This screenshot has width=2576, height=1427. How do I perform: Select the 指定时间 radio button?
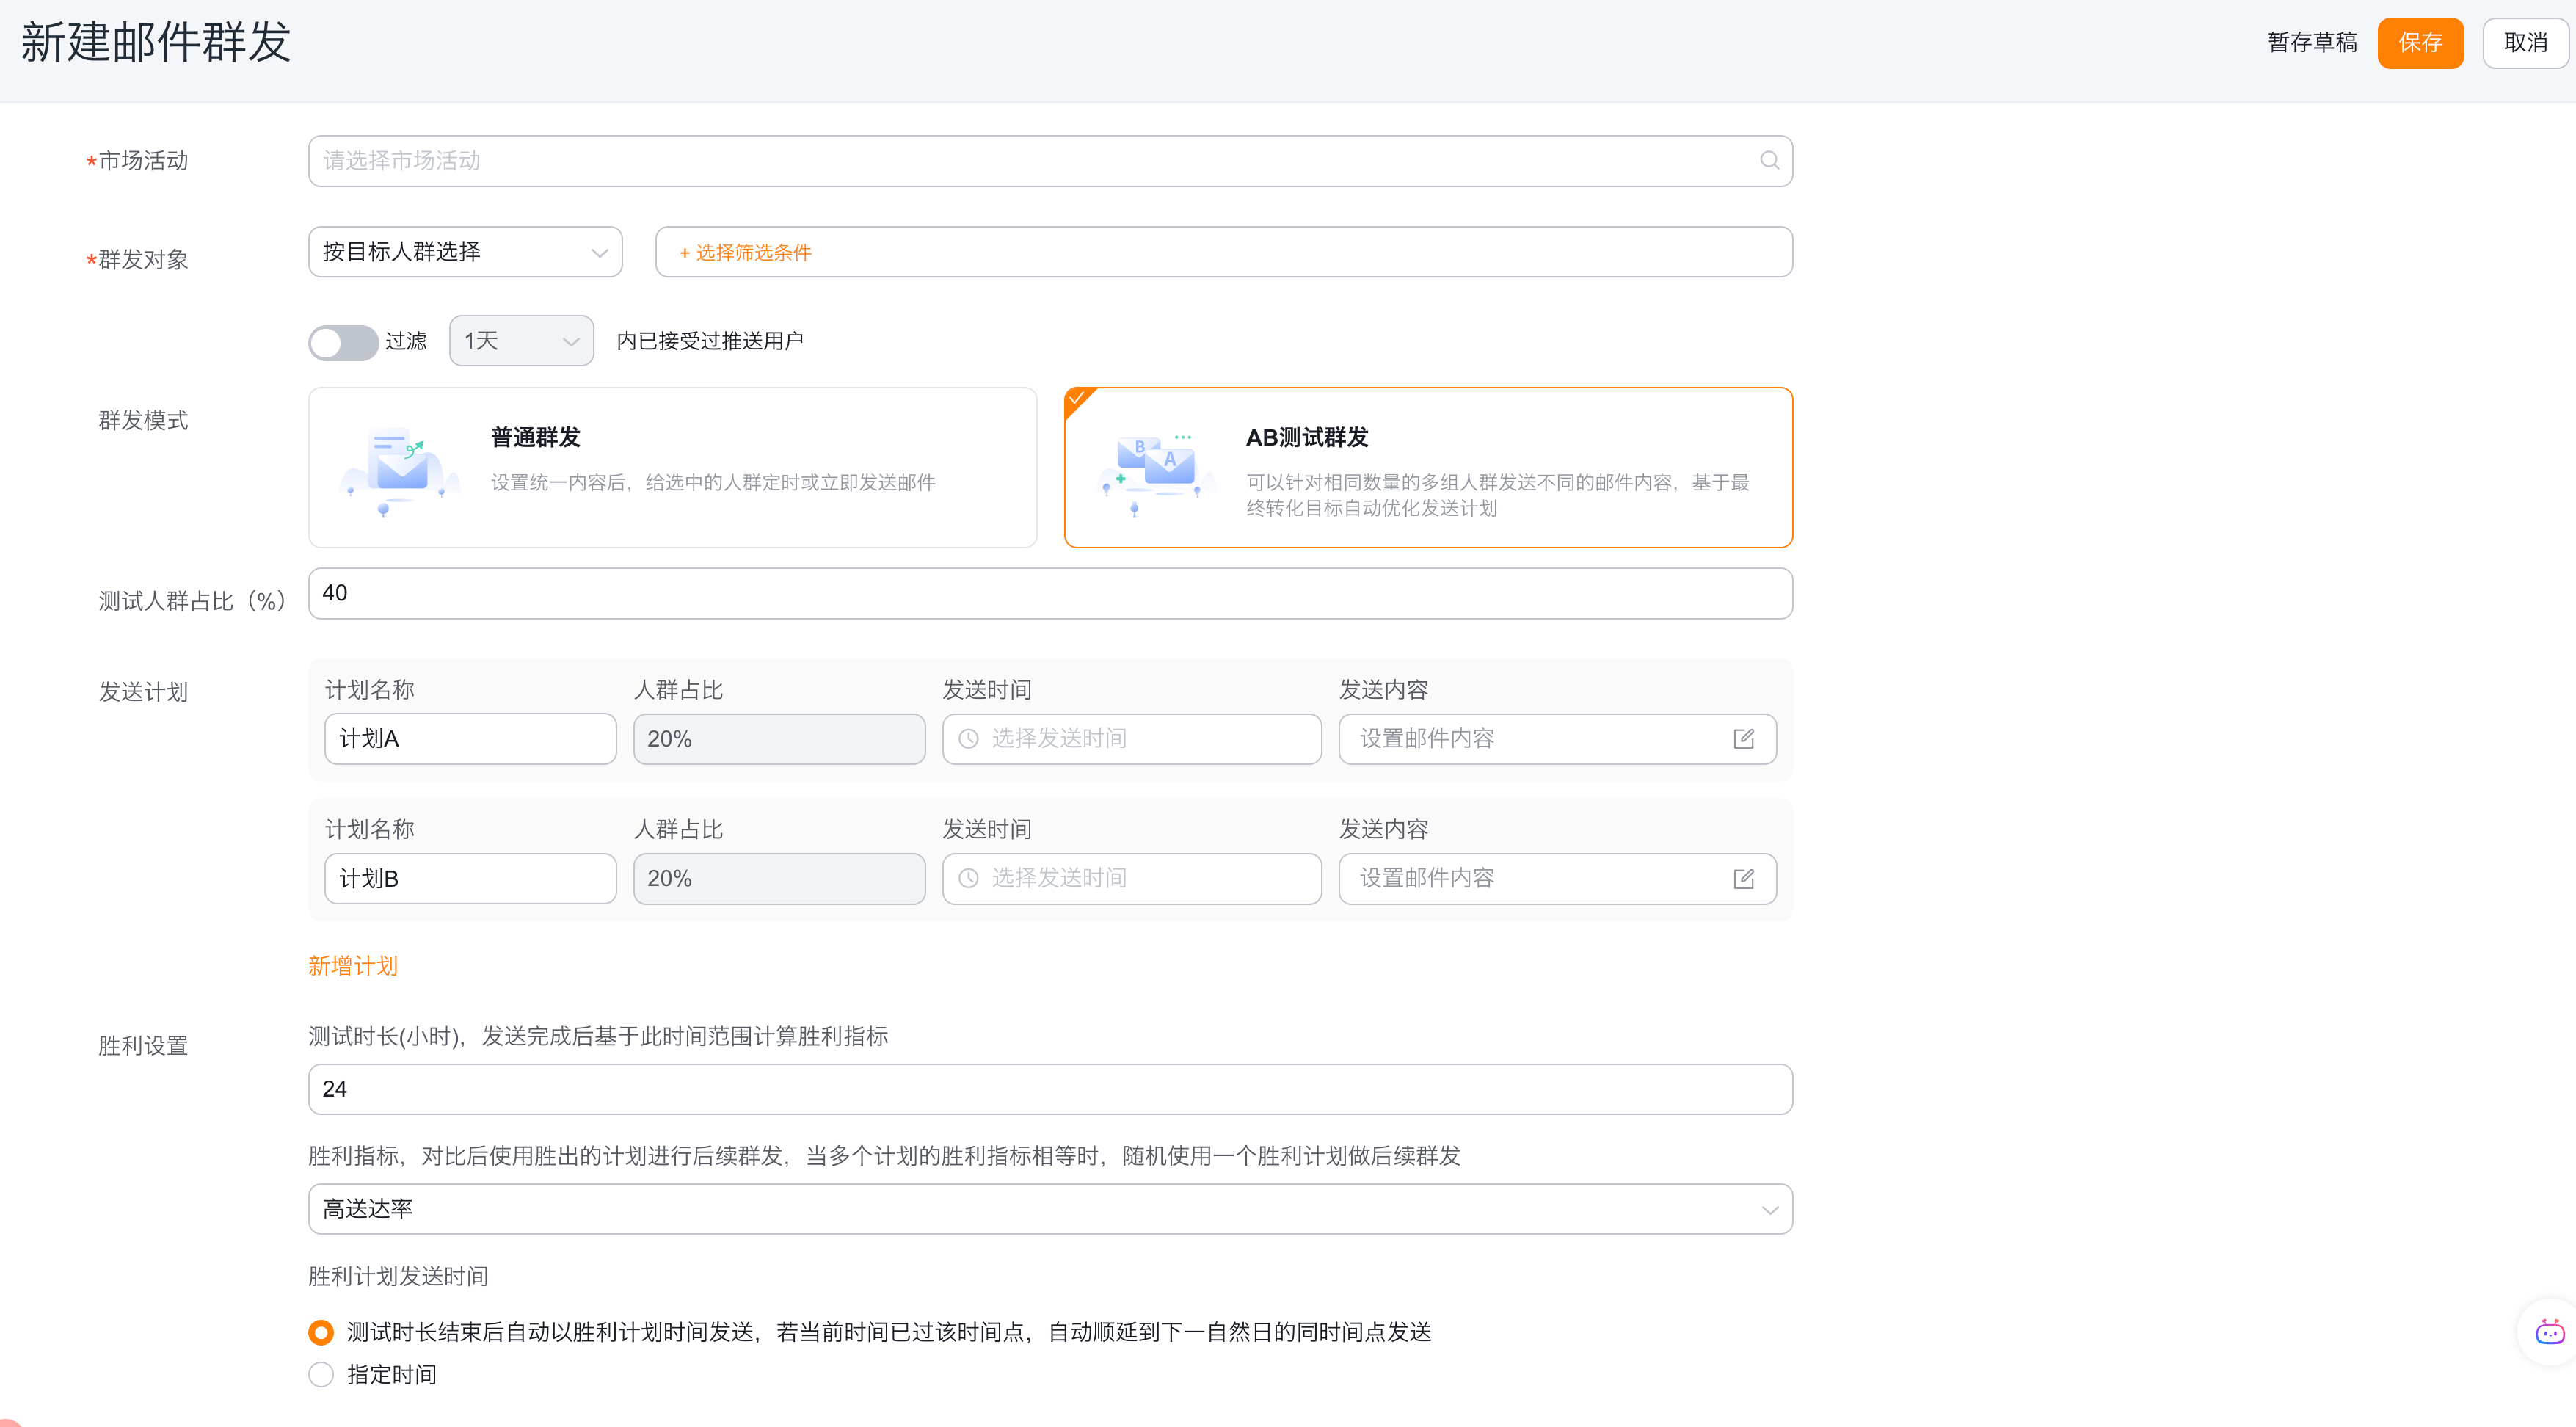[321, 1375]
